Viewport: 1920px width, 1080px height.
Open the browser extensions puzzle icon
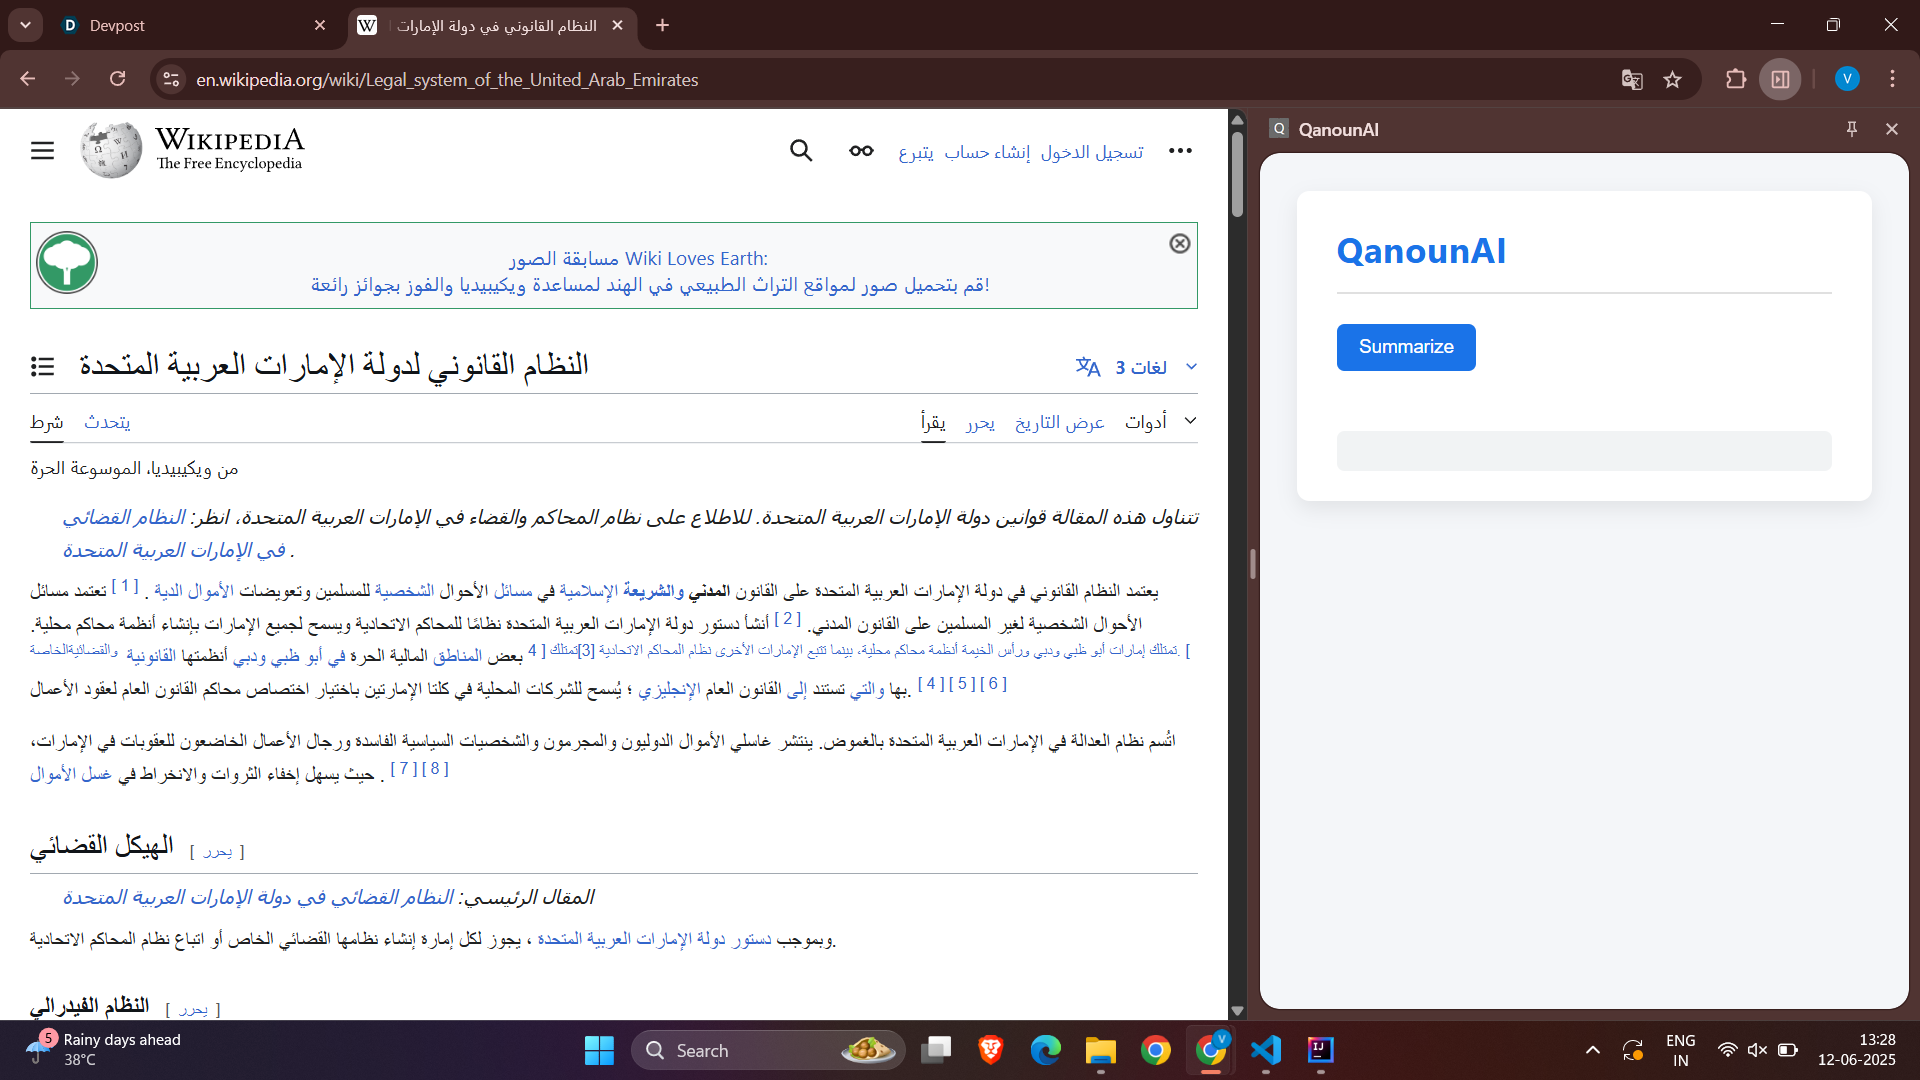pyautogui.click(x=1736, y=80)
